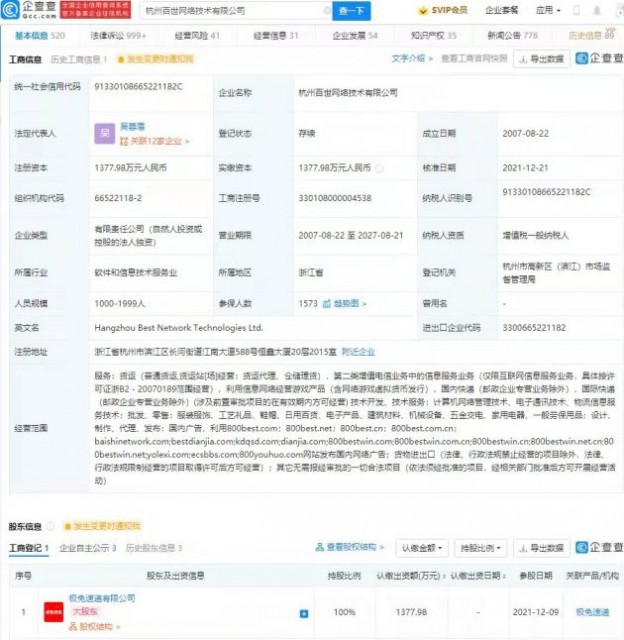Image resolution: width=624 pixels, height=640 pixels.
Task: Click the 企查查 logo beside 工商信息 export
Action: (x=599, y=58)
